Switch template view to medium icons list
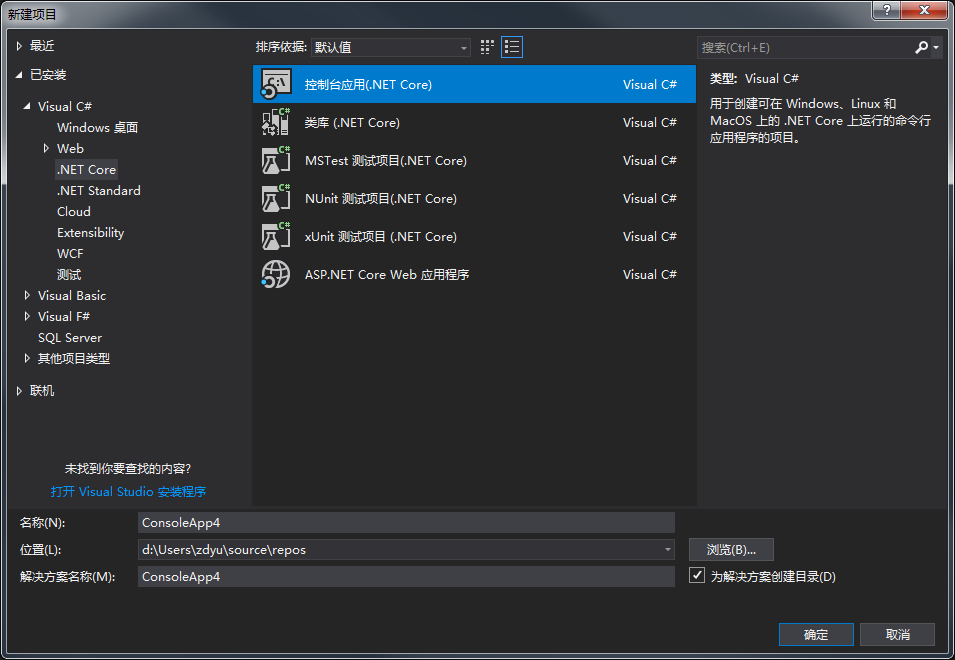 512,47
